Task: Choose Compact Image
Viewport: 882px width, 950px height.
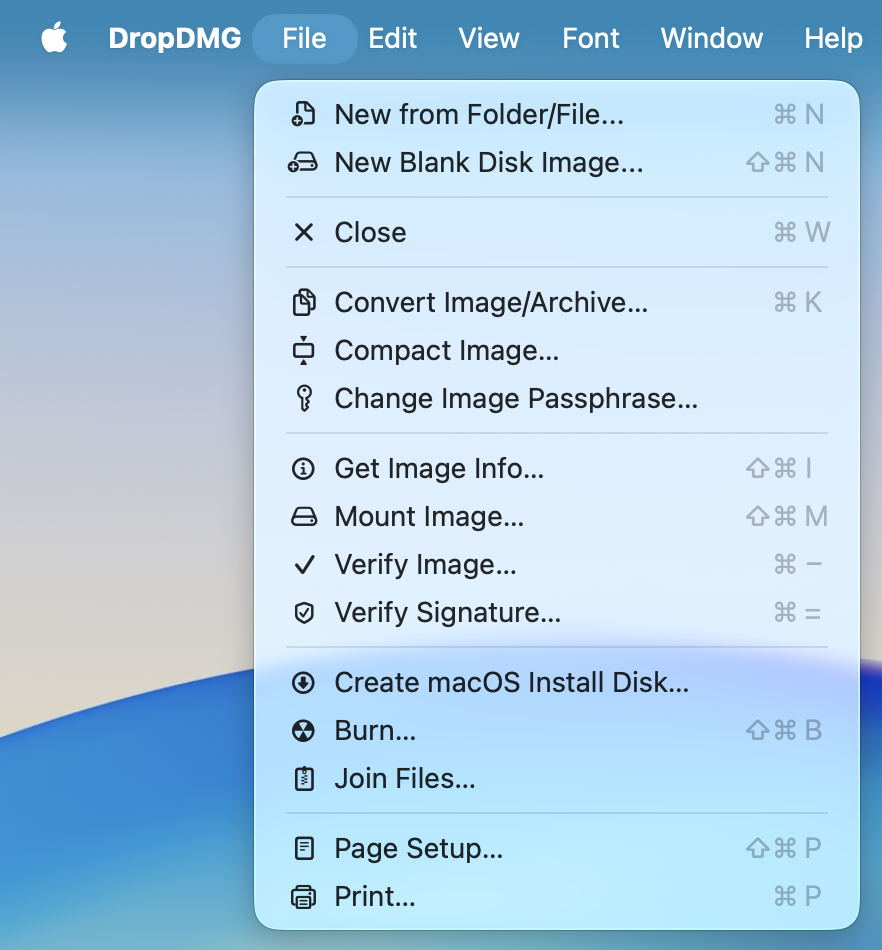Action: 445,350
